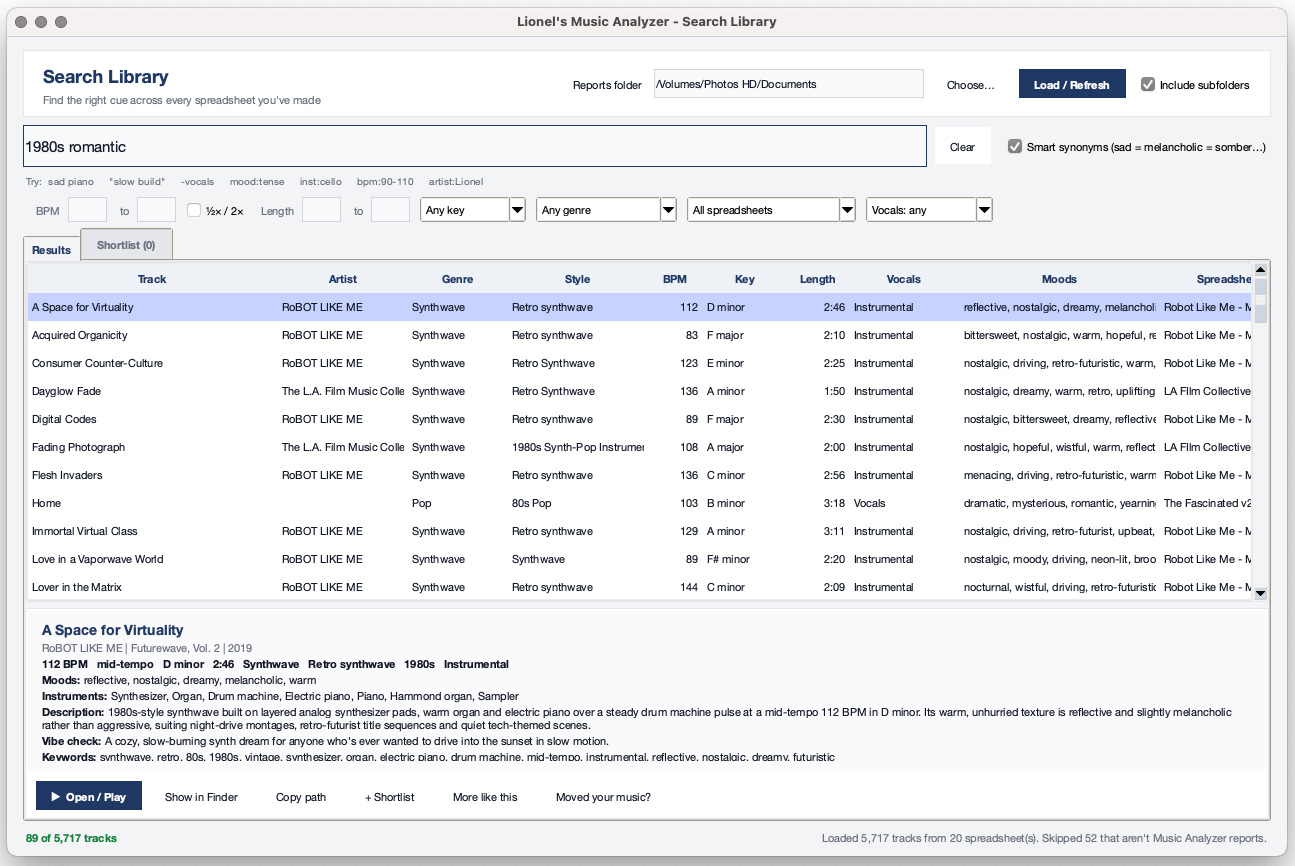Select the Home track row

tap(640, 503)
